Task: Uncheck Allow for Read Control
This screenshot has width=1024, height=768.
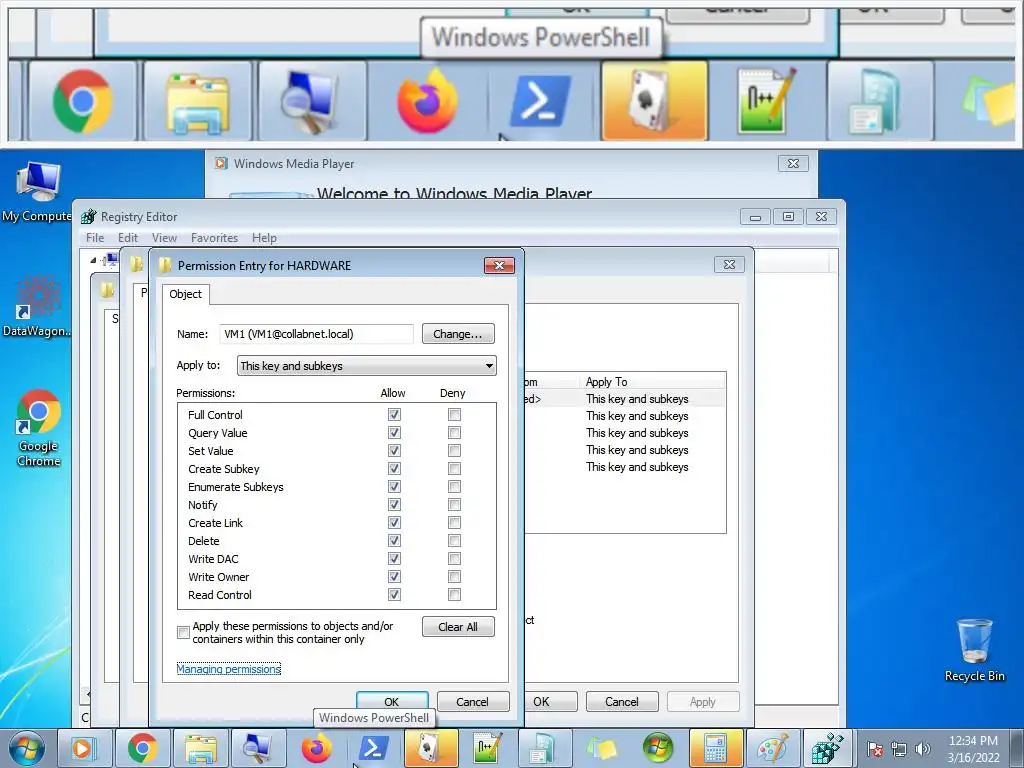Action: coord(394,595)
